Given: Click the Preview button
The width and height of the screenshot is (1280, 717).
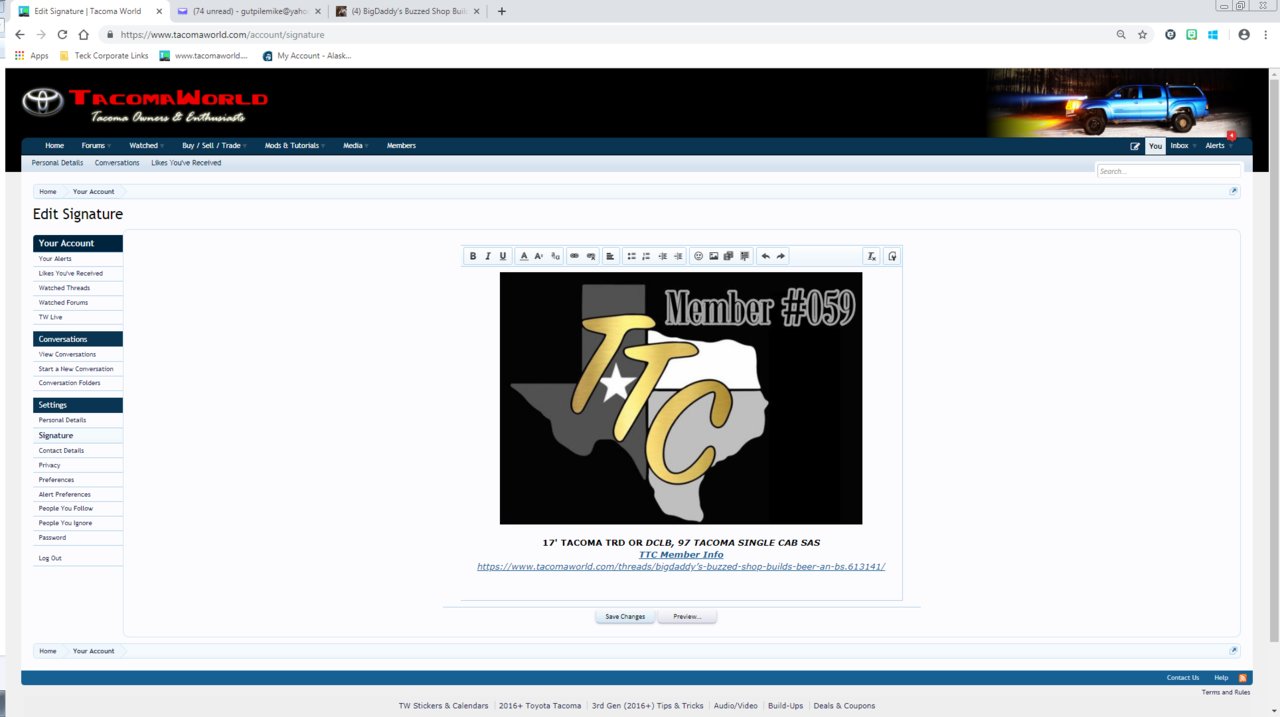Looking at the screenshot, I should (x=687, y=617).
